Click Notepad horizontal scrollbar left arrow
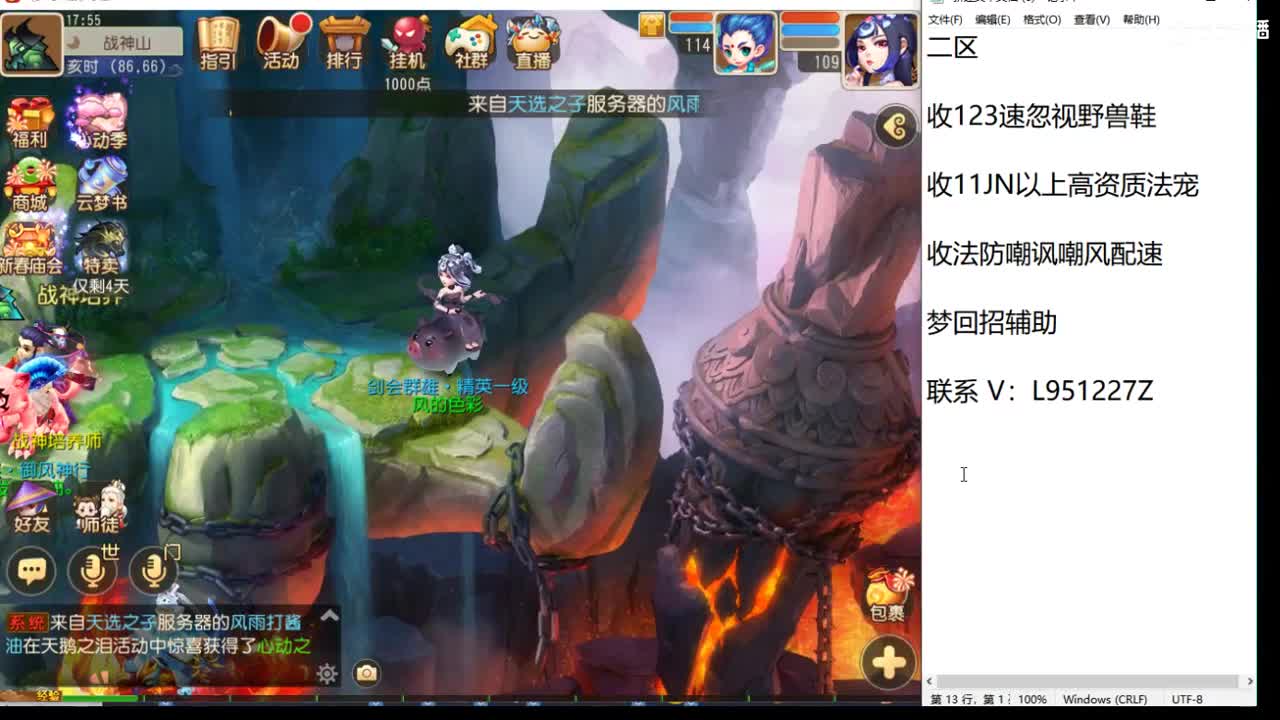Viewport: 1280px width, 720px height. (931, 681)
